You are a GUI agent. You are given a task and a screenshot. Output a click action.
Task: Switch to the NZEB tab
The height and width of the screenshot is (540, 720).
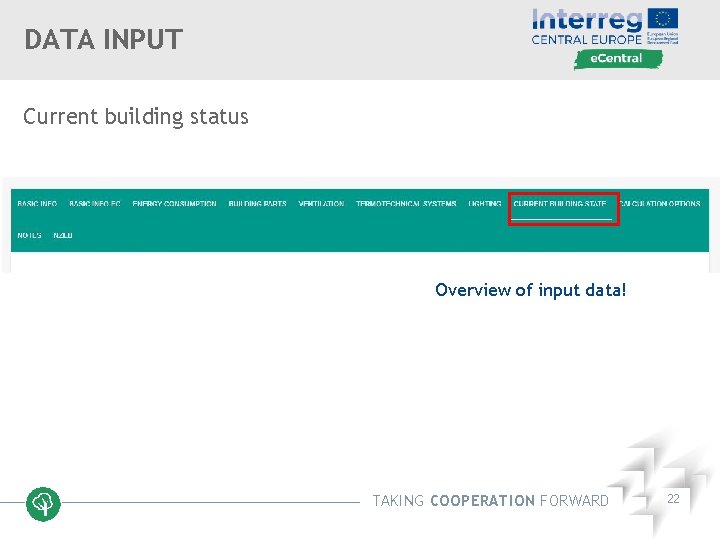[x=63, y=235]
